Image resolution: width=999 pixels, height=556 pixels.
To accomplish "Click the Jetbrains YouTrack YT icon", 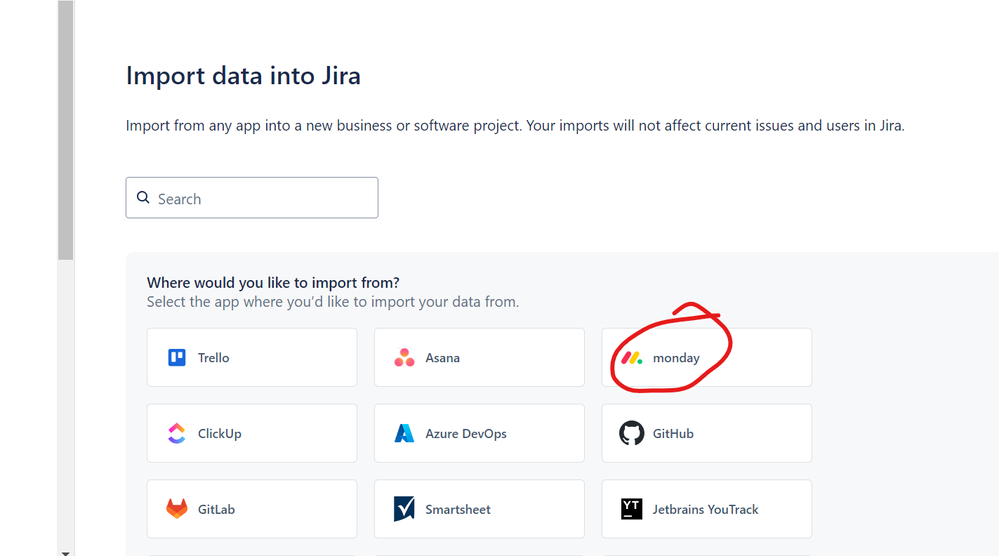I will tap(631, 509).
